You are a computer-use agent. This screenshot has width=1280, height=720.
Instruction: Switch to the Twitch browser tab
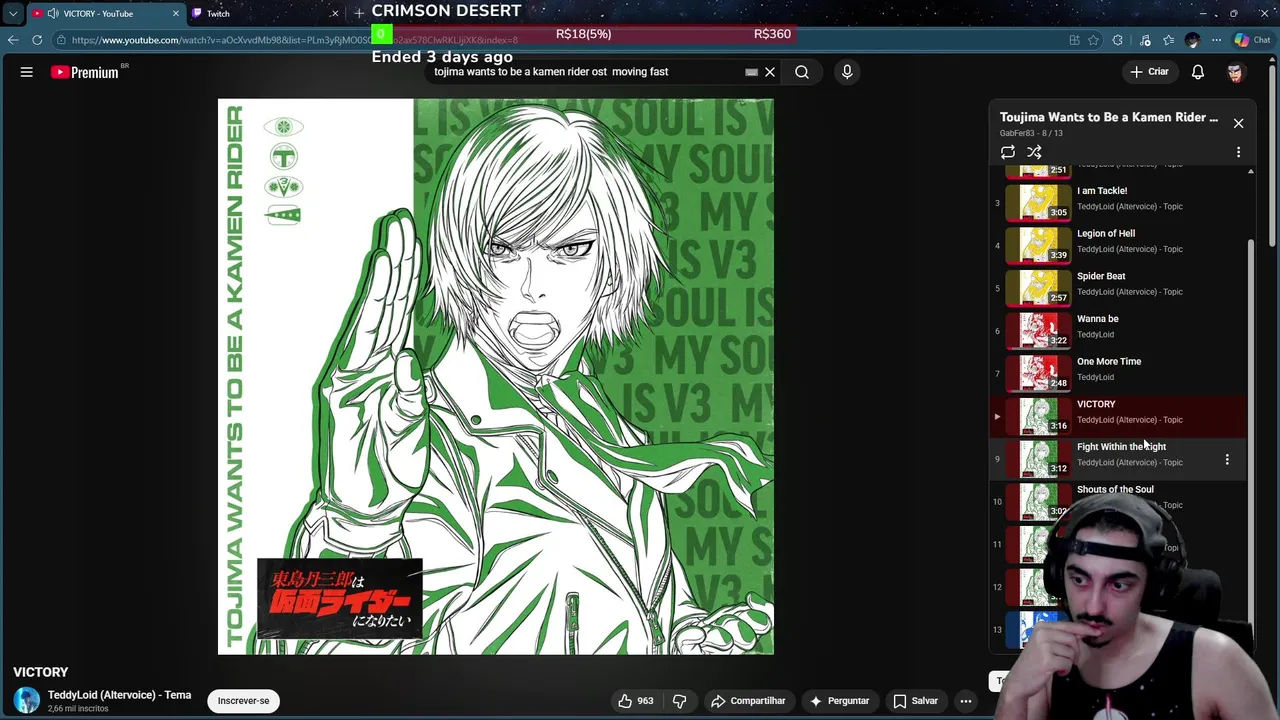264,13
